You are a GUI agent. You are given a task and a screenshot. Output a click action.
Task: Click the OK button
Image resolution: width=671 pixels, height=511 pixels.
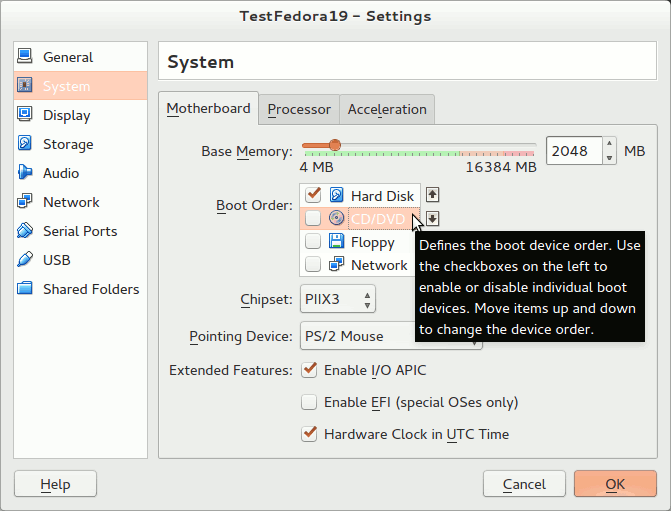(x=615, y=484)
